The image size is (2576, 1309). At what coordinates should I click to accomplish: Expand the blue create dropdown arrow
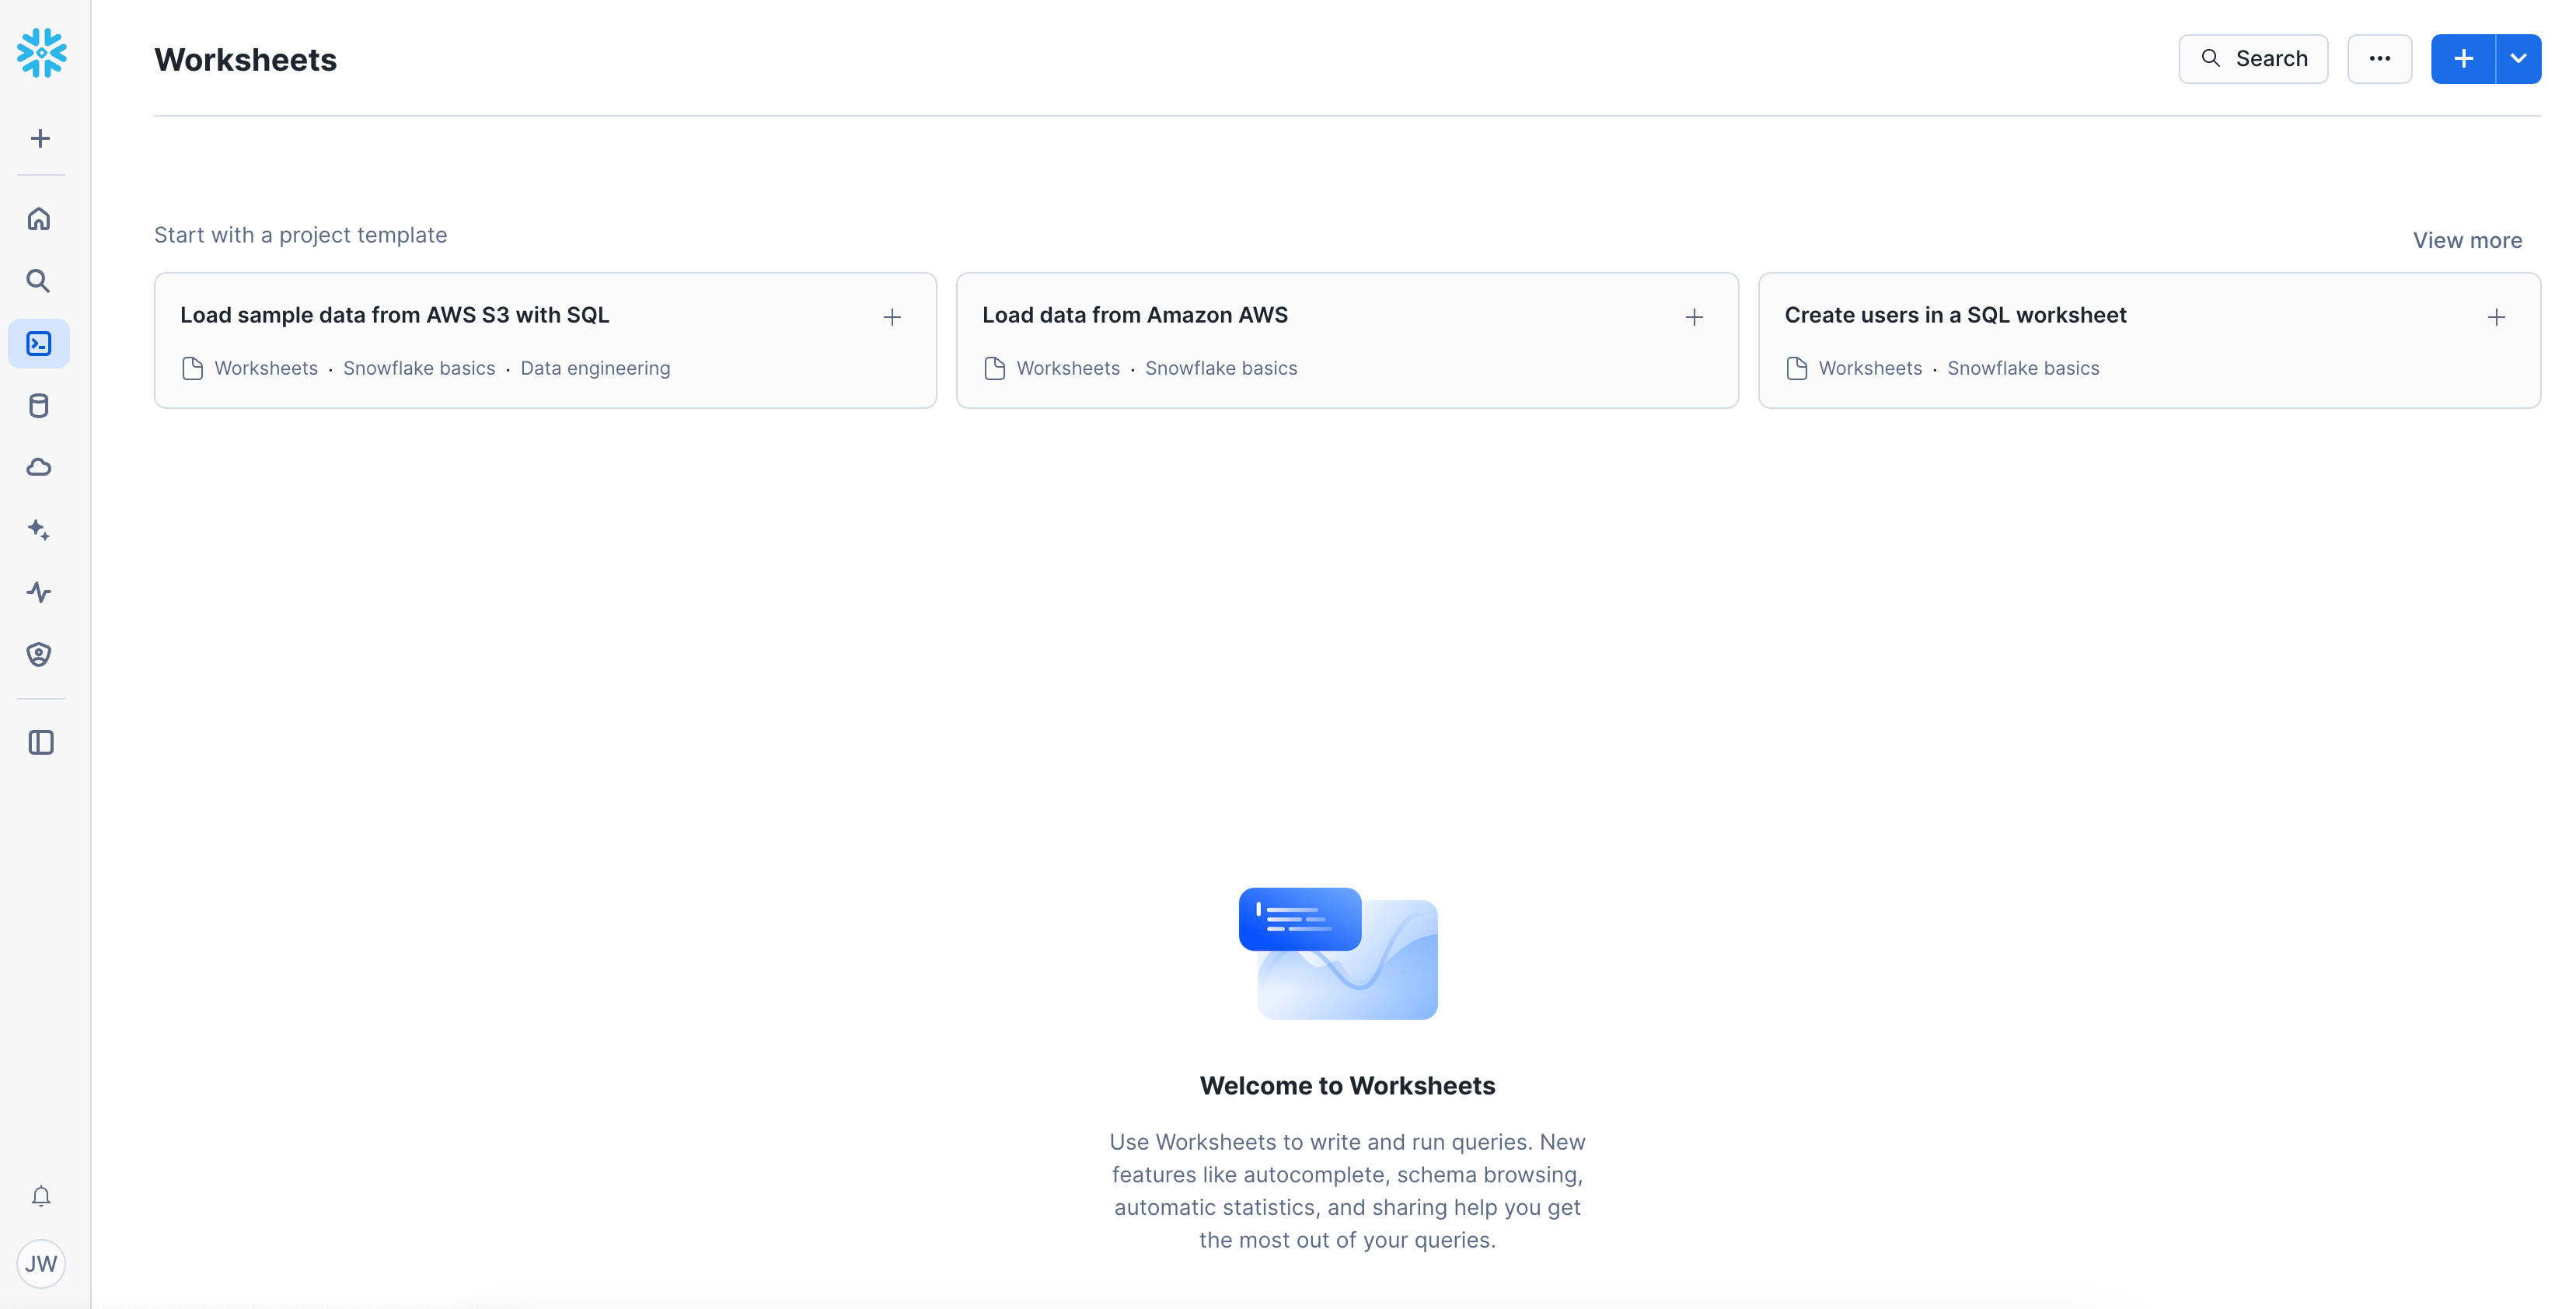2518,59
